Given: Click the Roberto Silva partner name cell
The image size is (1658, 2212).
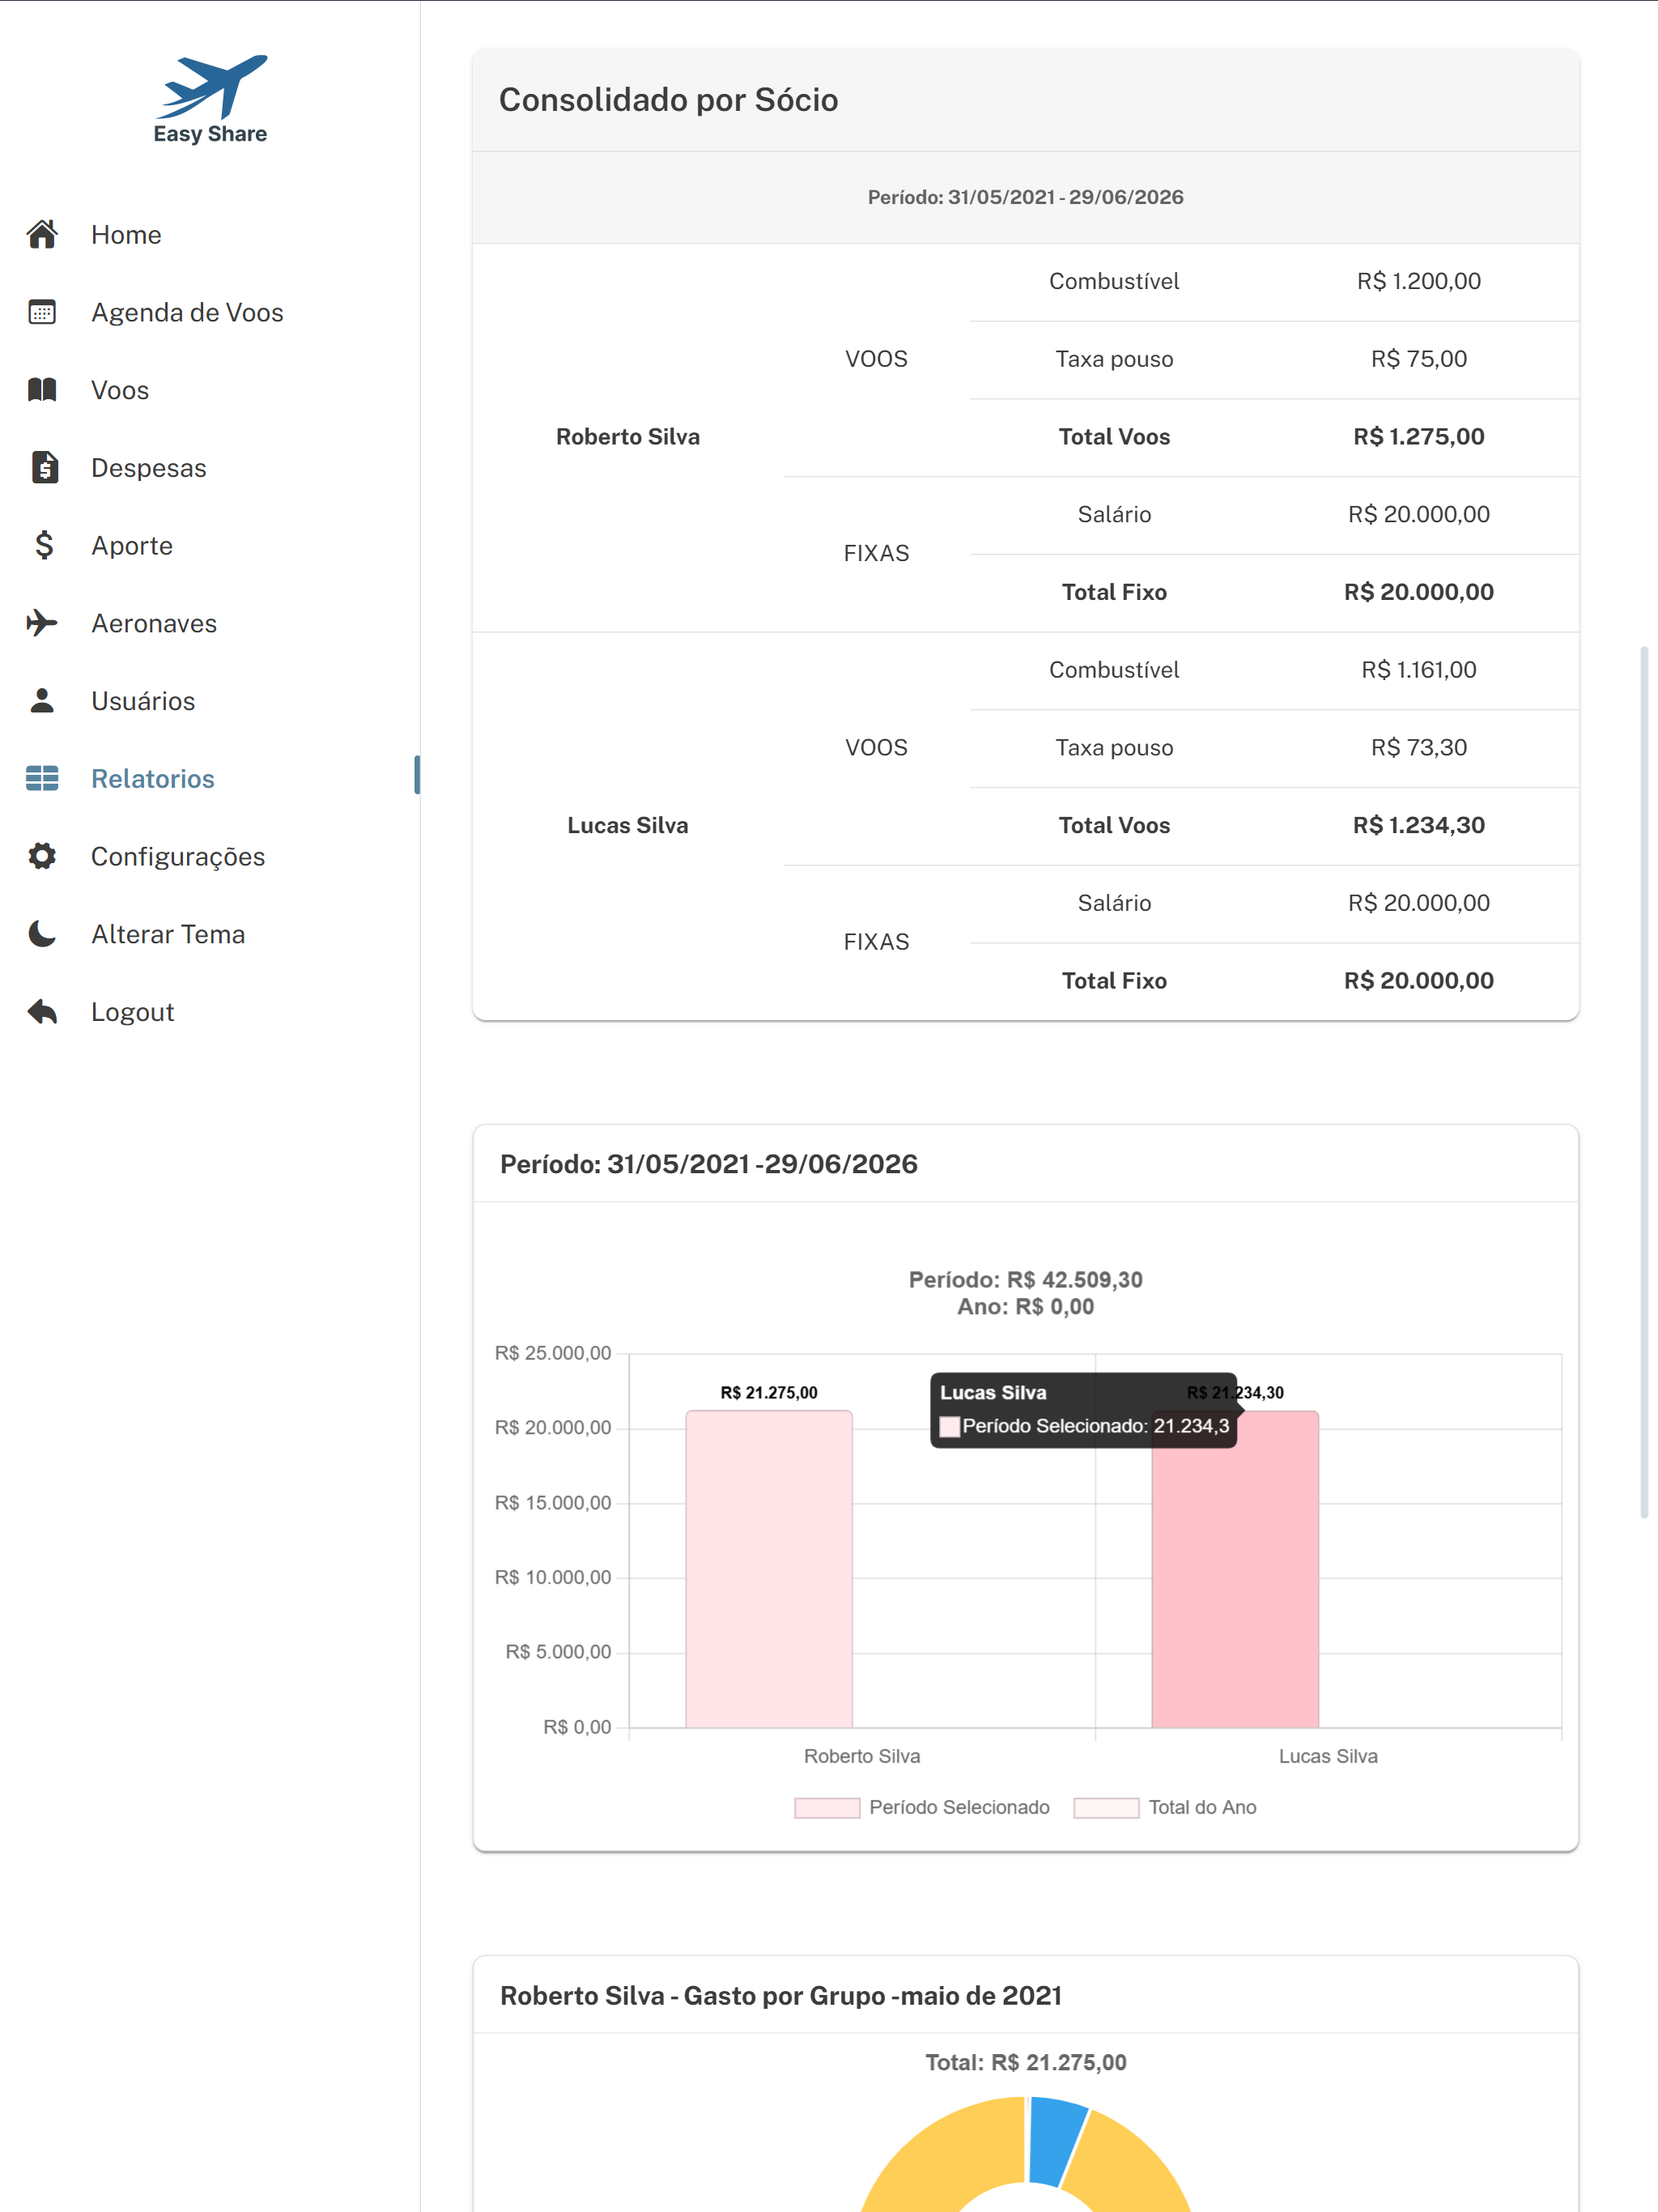Looking at the screenshot, I should pyautogui.click(x=628, y=437).
